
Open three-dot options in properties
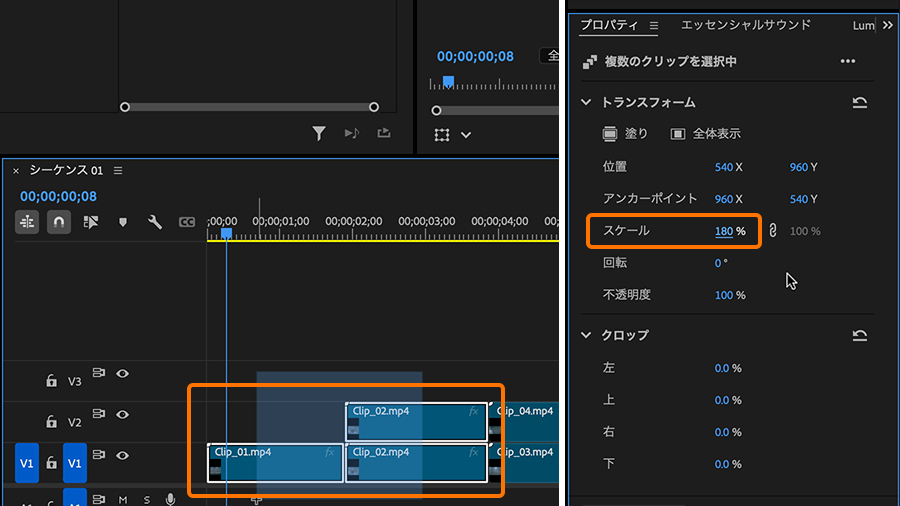click(848, 61)
